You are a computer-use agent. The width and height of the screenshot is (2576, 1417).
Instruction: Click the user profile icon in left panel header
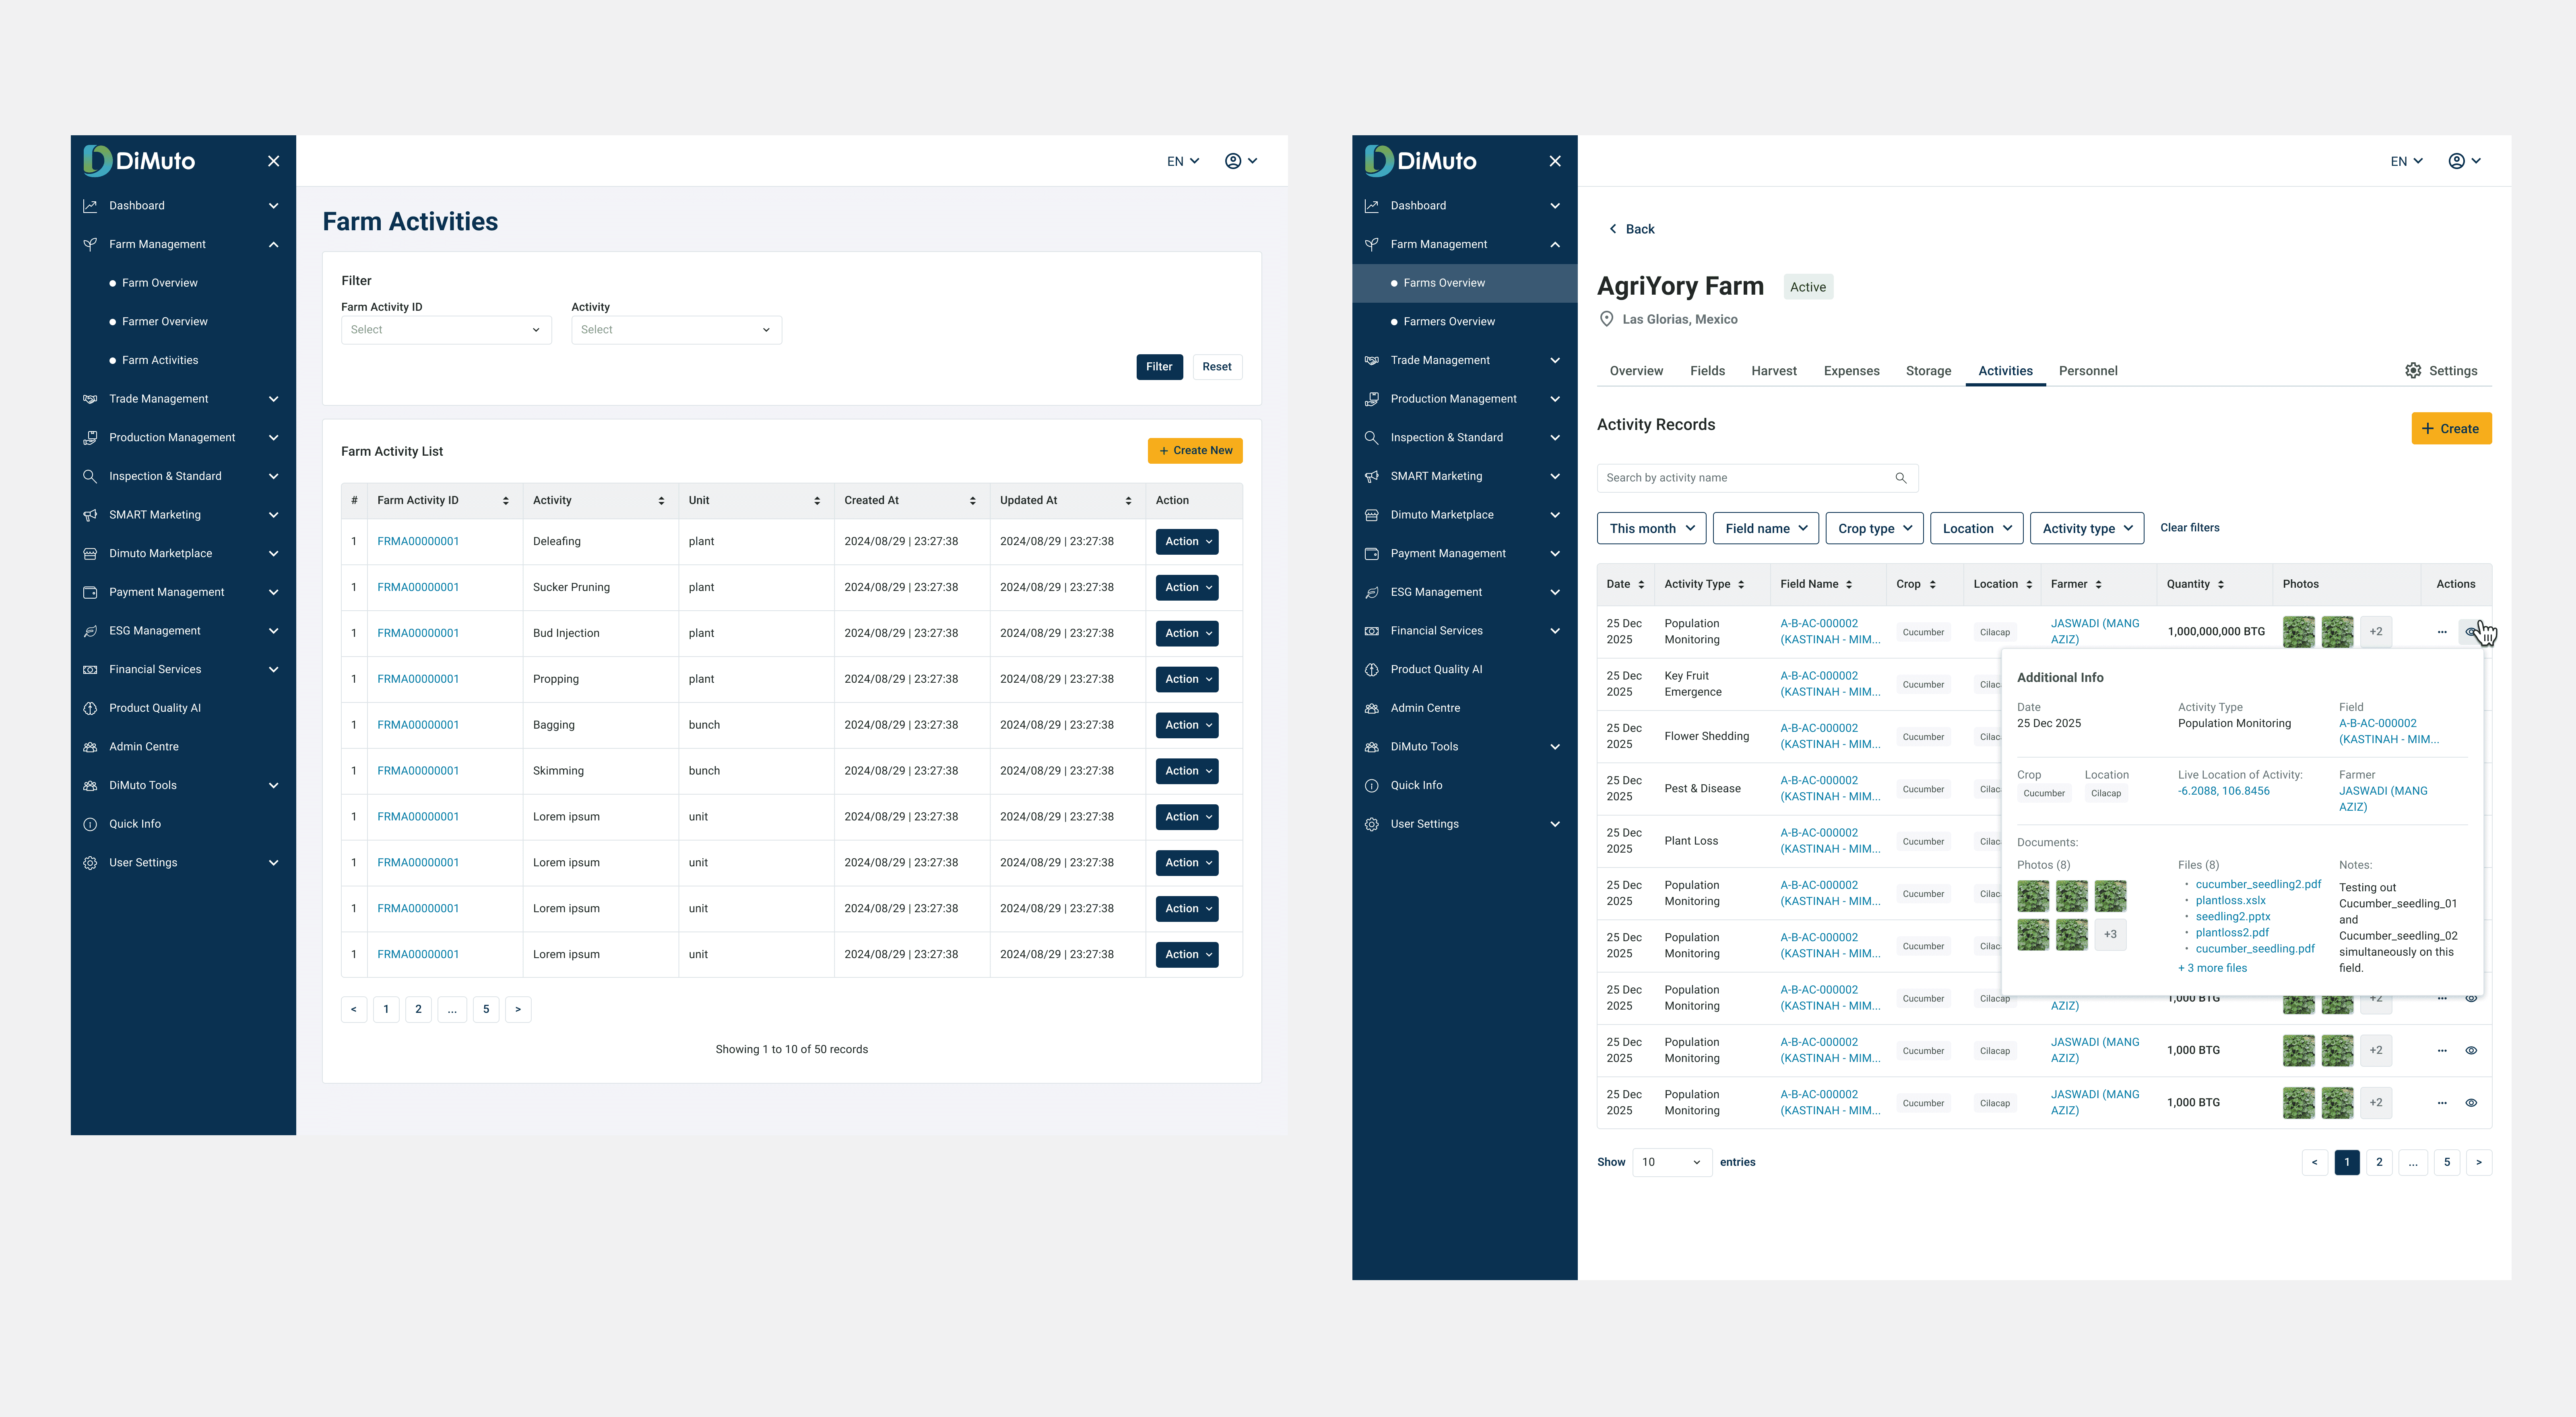[1233, 161]
